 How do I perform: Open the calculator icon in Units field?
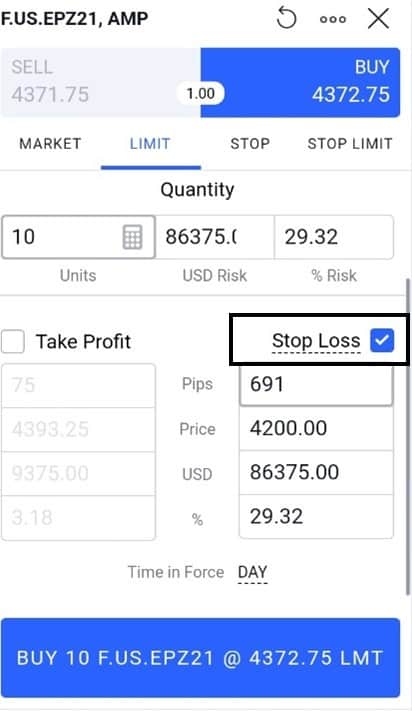133,237
